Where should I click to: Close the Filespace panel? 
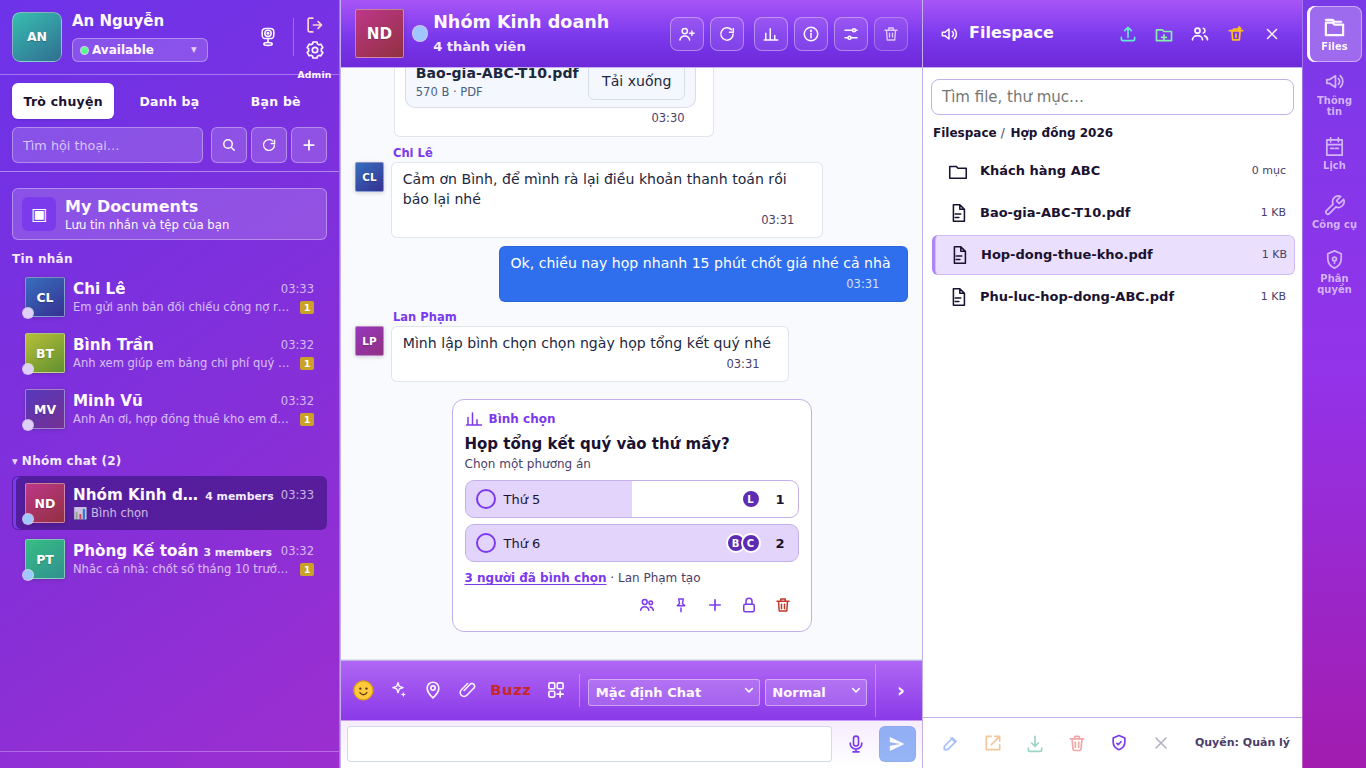click(1272, 34)
